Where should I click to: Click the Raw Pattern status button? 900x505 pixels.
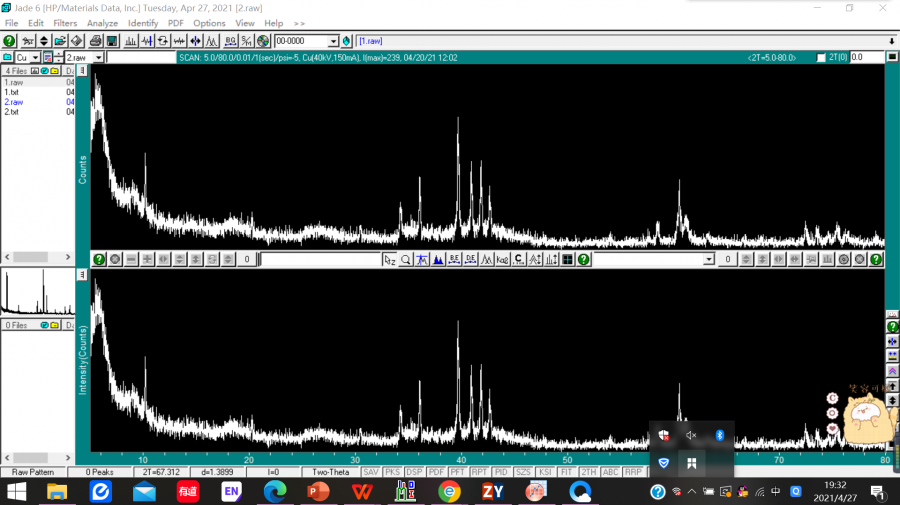coord(33,472)
